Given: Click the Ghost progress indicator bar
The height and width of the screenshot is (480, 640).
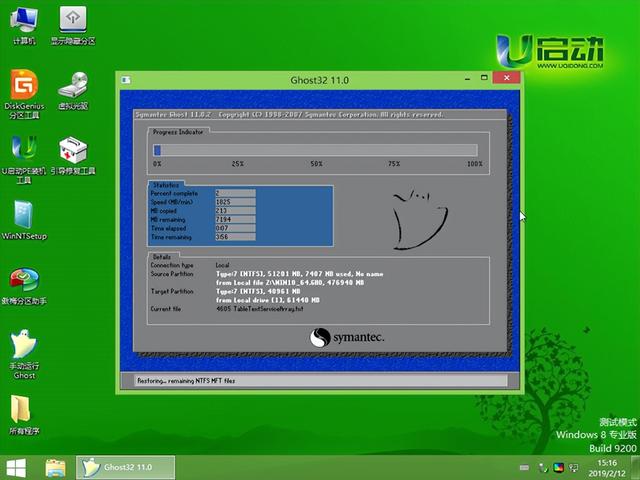Looking at the screenshot, I should [x=316, y=150].
